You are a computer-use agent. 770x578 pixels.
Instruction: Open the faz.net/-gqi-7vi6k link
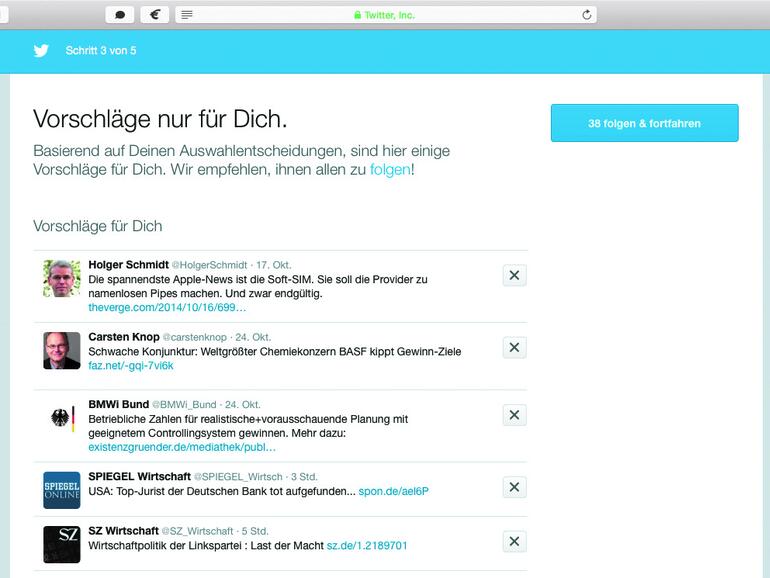pyautogui.click(x=131, y=366)
